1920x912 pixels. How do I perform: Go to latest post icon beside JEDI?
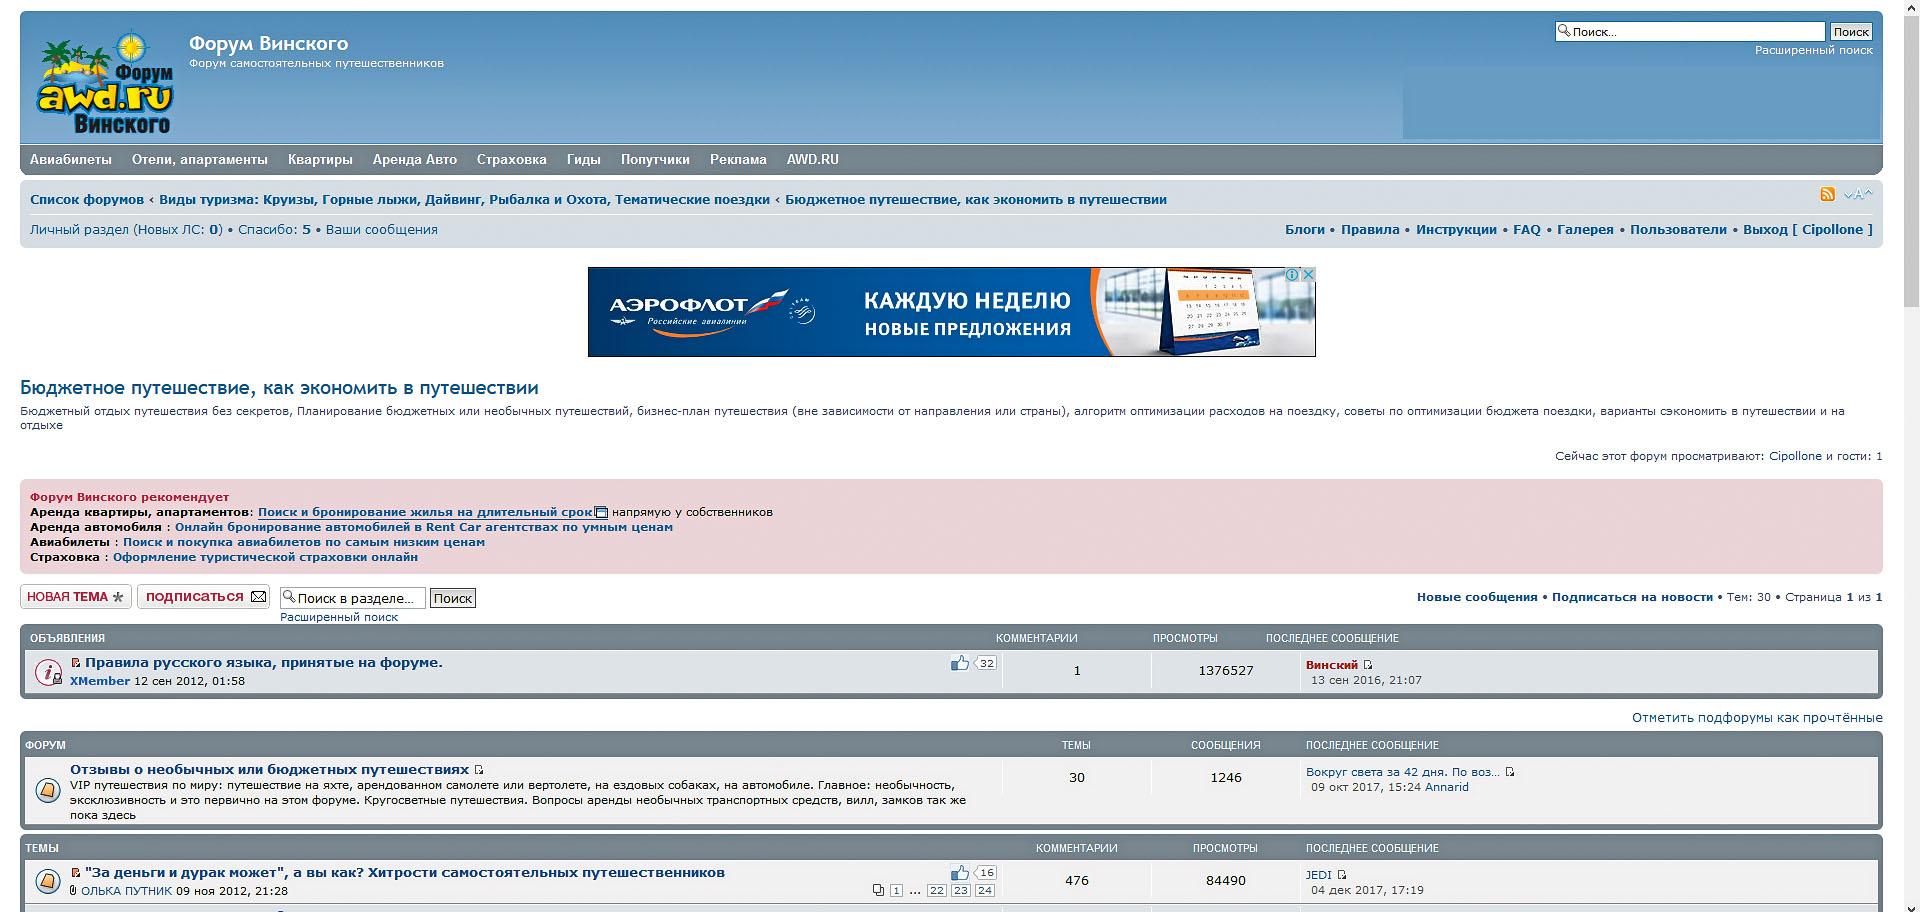tap(1342, 875)
